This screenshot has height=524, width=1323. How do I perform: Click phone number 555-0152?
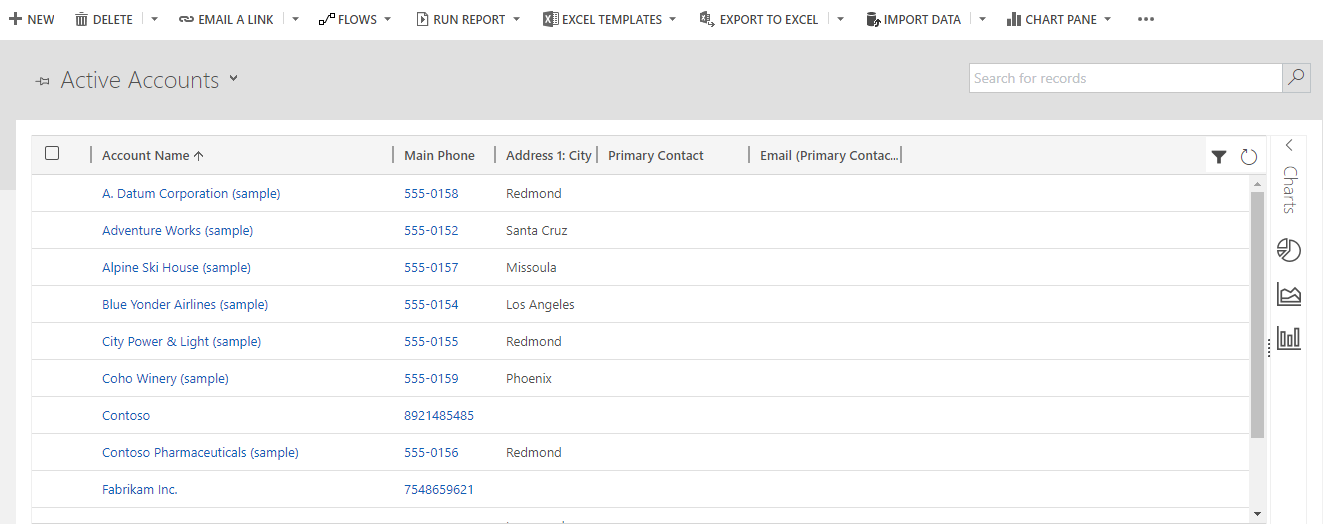(x=431, y=231)
